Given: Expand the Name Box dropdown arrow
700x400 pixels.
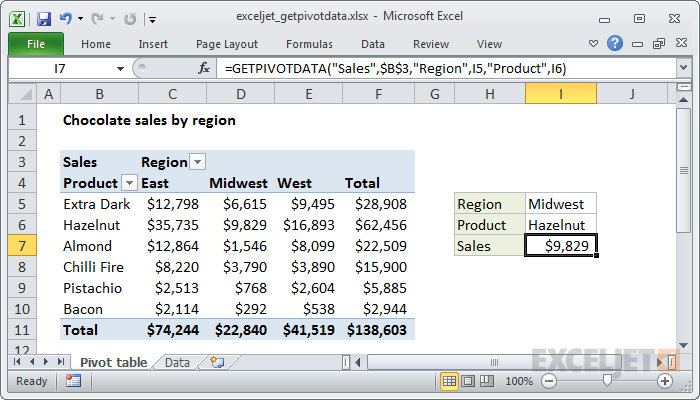Looking at the screenshot, I should (x=121, y=68).
